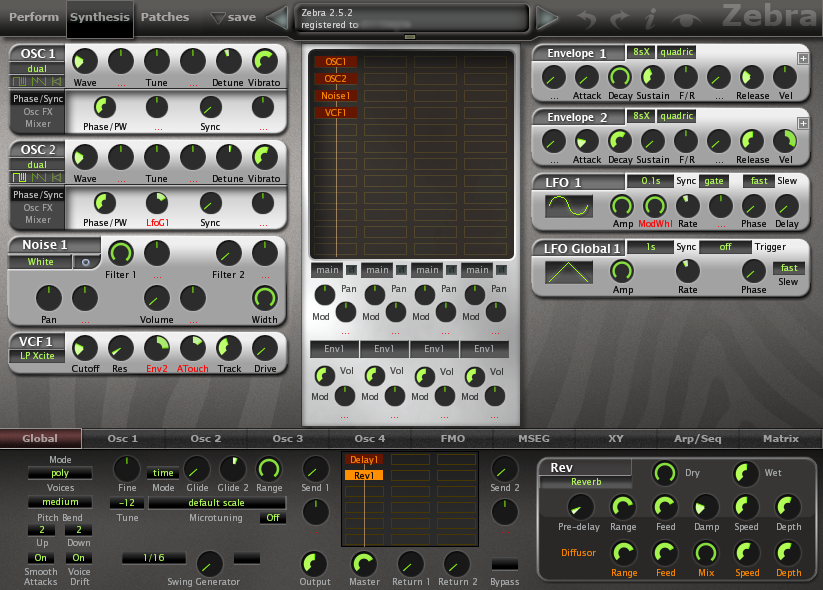Expand Envelope 2 with the plus icon
The height and width of the screenshot is (590, 823).
tap(803, 123)
